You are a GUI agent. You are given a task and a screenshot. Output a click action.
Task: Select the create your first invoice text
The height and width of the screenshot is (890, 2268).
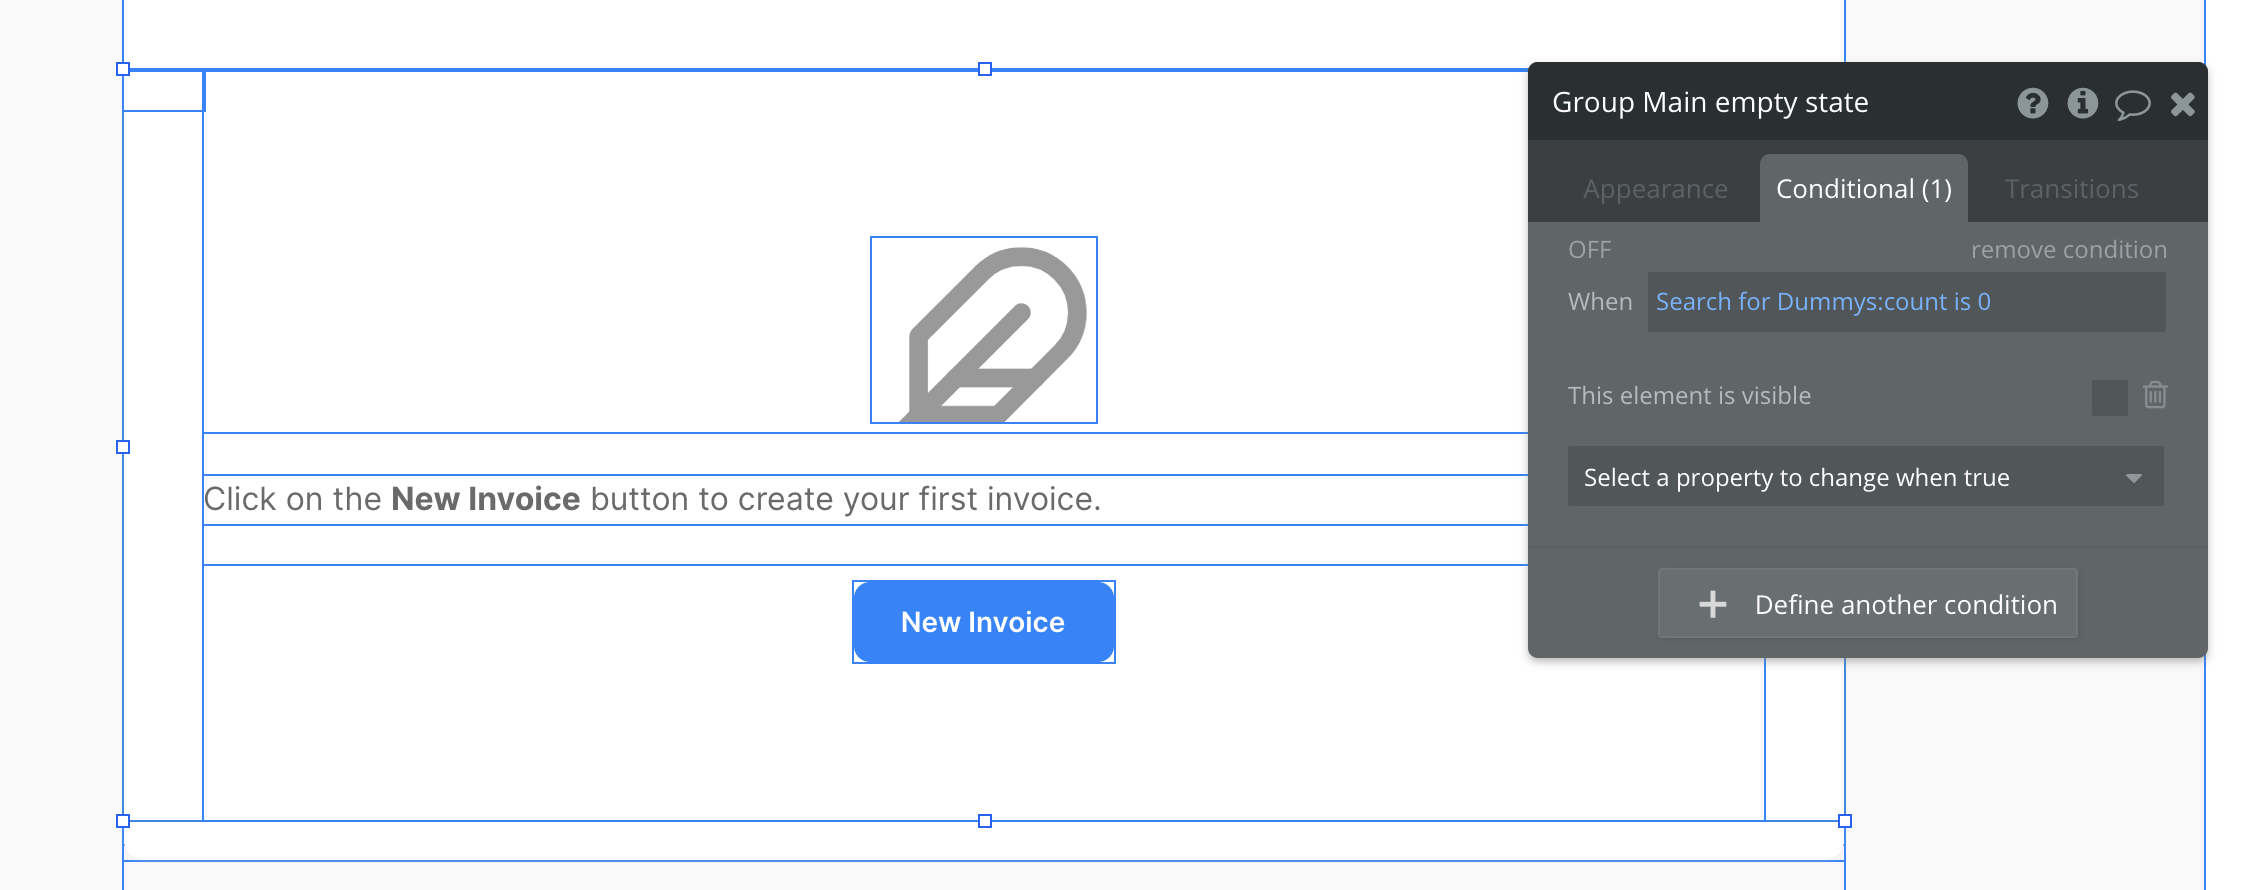652,499
